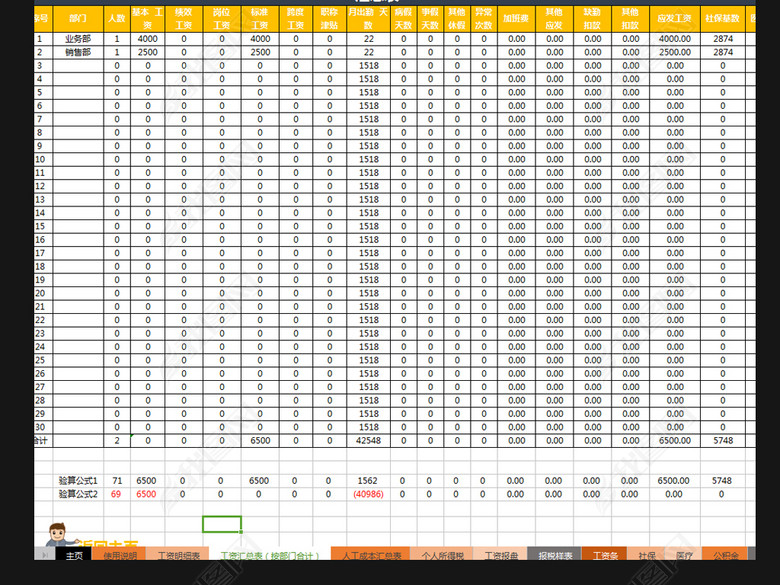Open the 个人所得税 sheet tab
The image size is (780, 585).
click(x=441, y=555)
